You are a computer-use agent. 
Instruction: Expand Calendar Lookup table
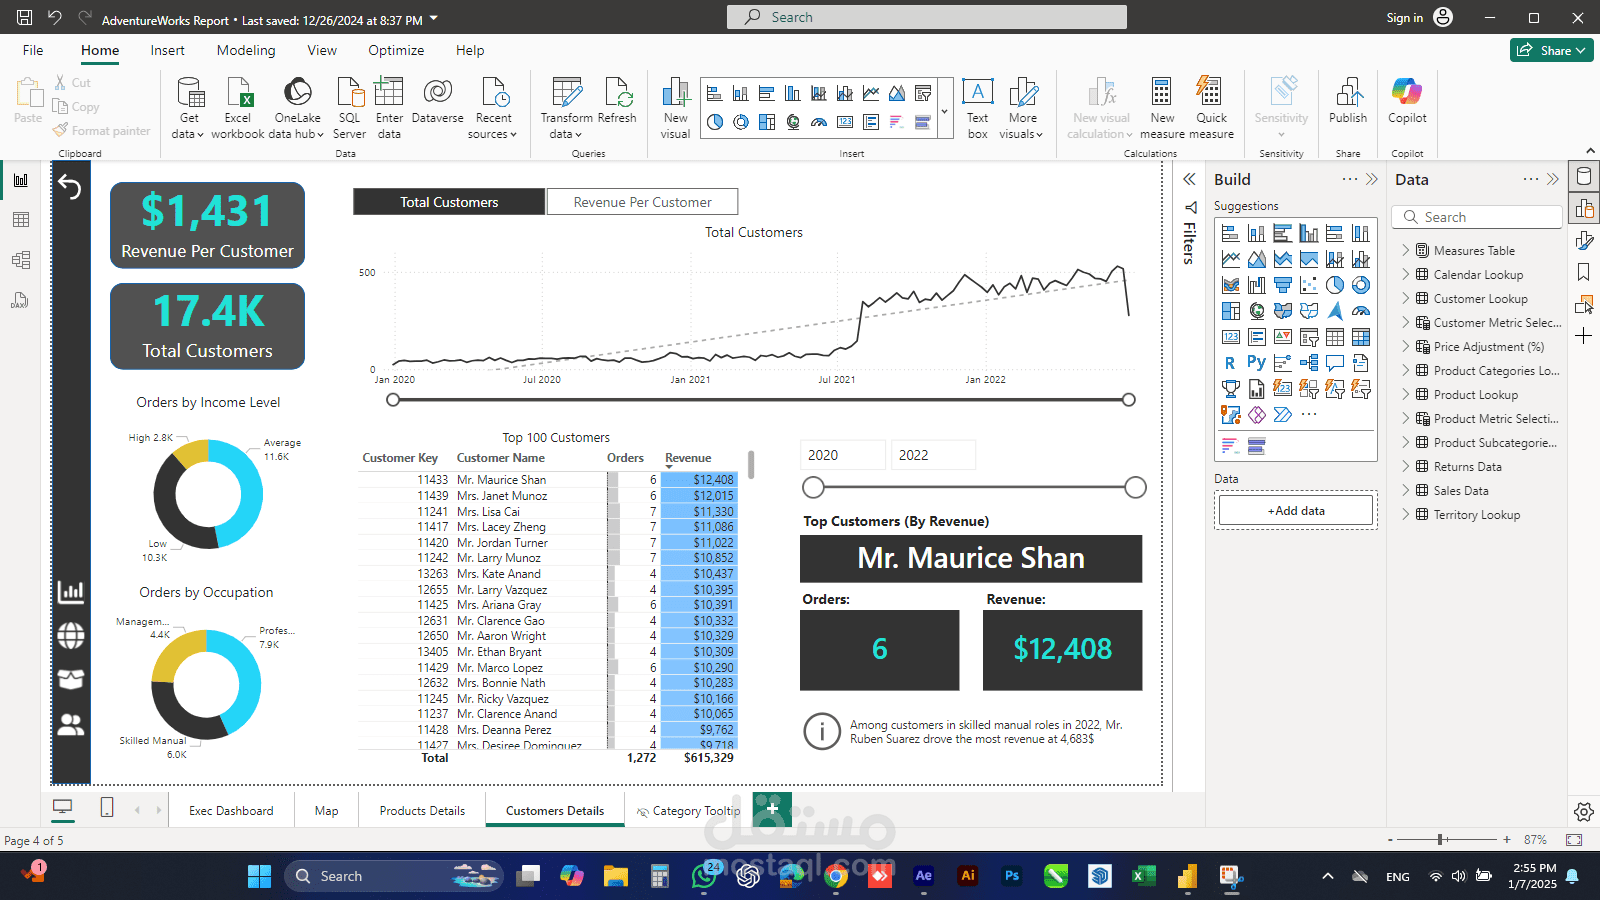click(1405, 275)
